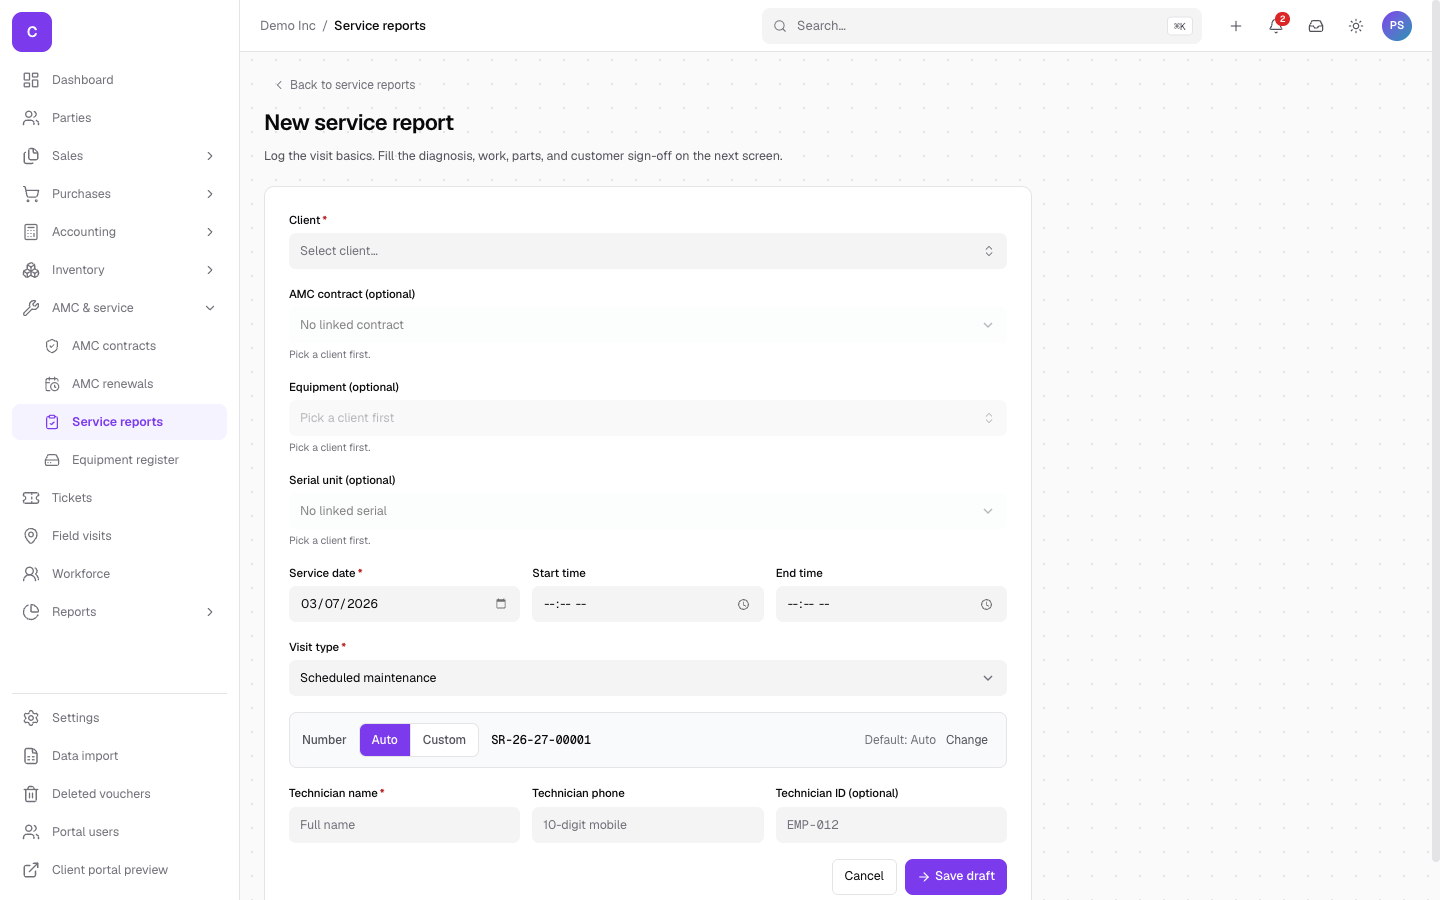The image size is (1440, 900).
Task: Open the Serial unit dropdown
Action: click(x=648, y=511)
